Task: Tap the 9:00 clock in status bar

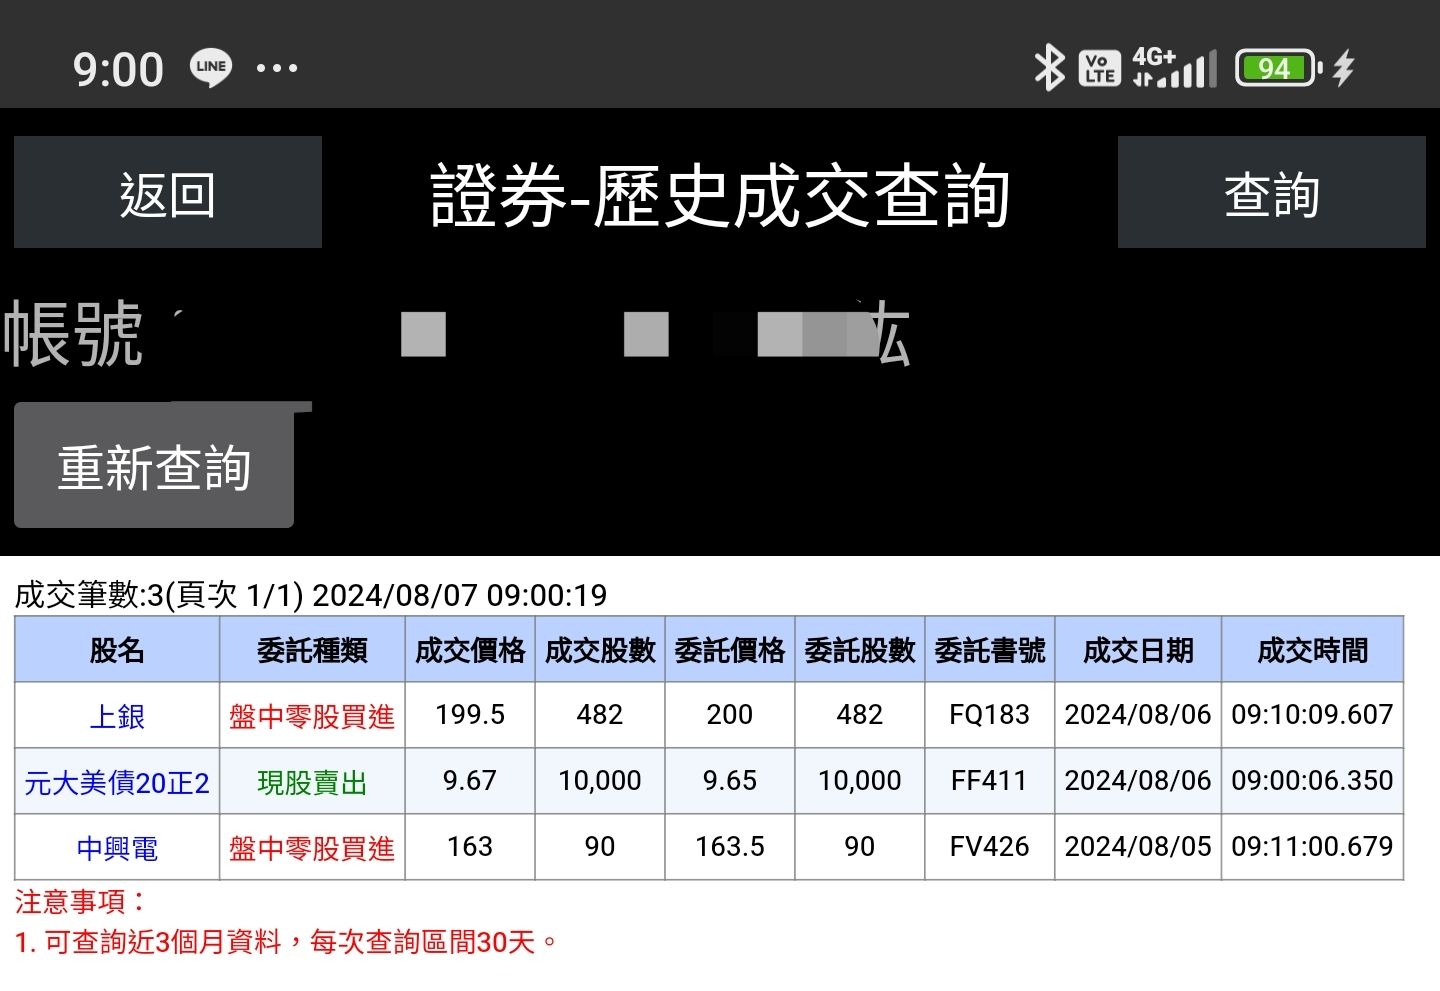Action: 118,68
